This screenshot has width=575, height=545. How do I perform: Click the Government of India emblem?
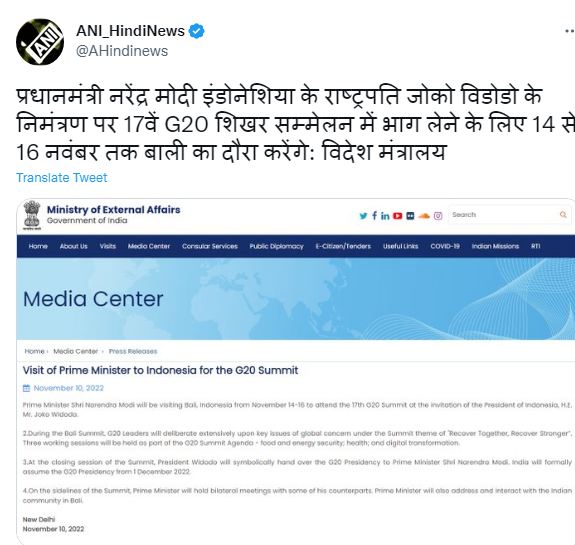pyautogui.click(x=32, y=215)
